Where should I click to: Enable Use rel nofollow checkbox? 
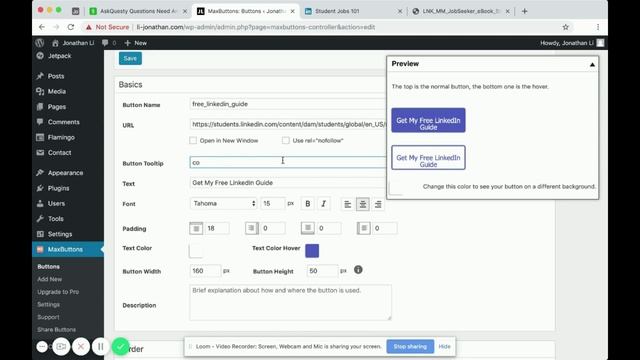click(x=286, y=140)
